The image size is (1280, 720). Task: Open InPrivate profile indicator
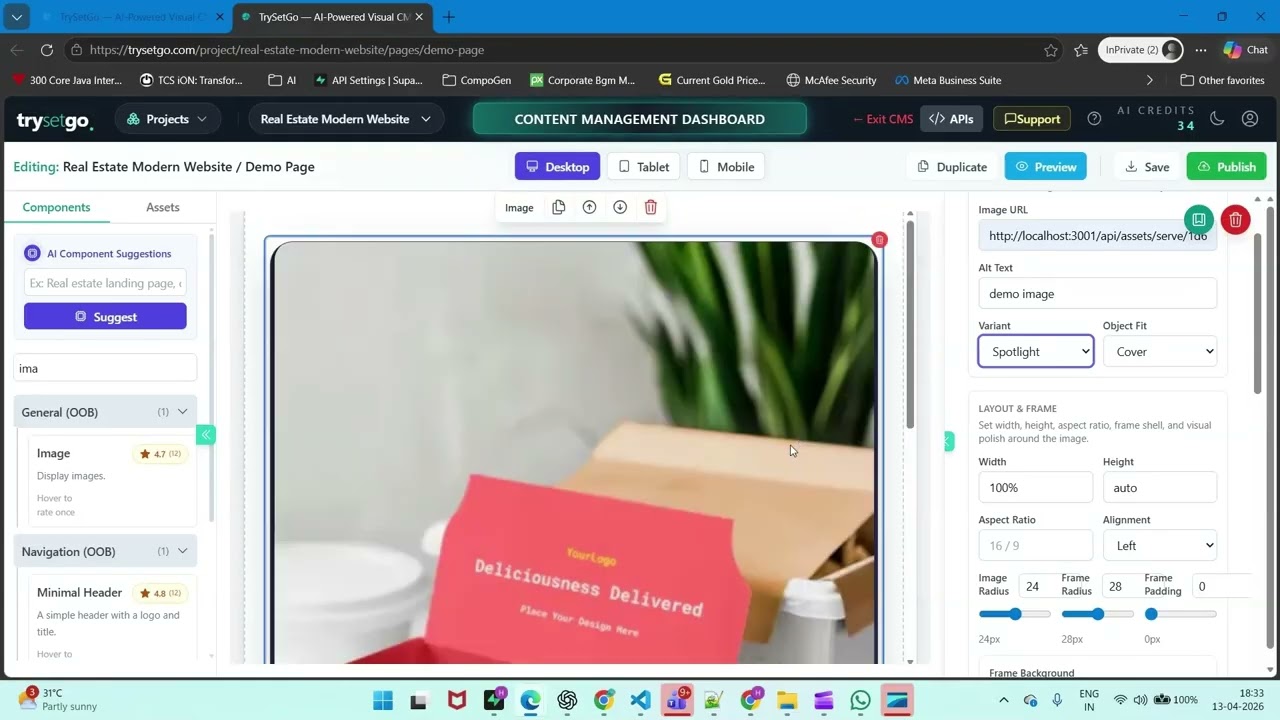point(1141,50)
